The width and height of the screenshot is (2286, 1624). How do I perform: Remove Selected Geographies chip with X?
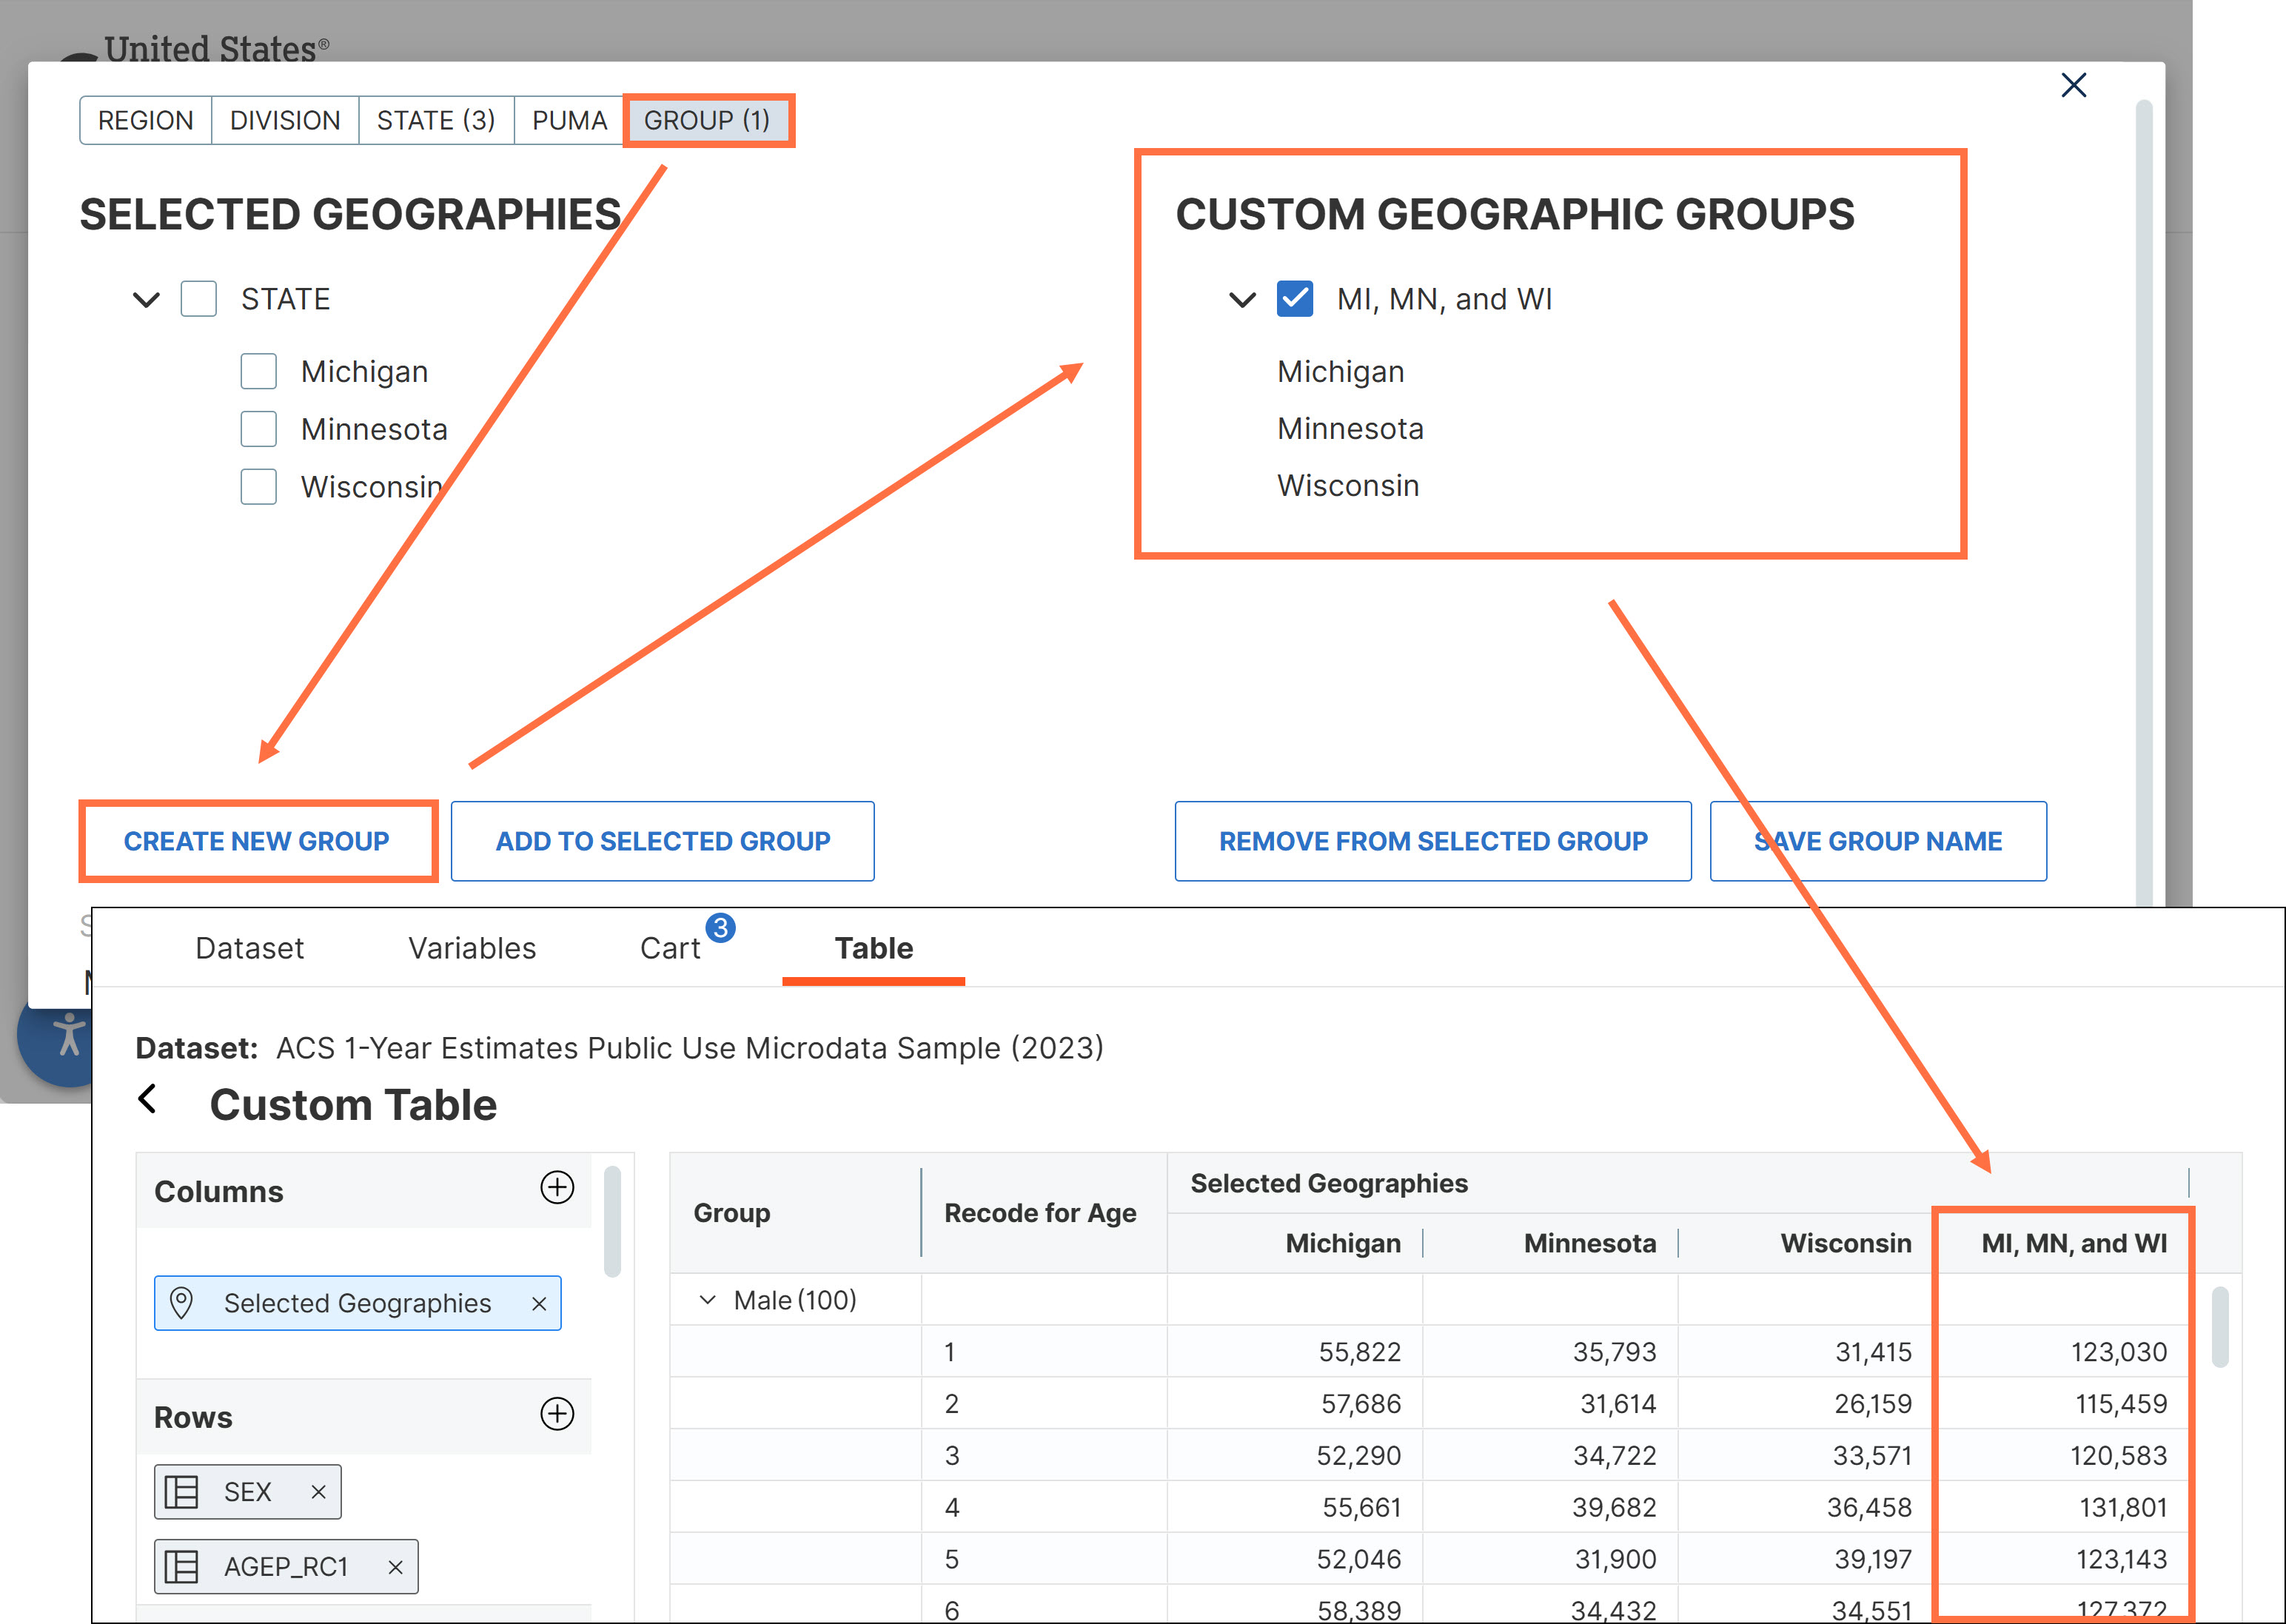pos(539,1303)
